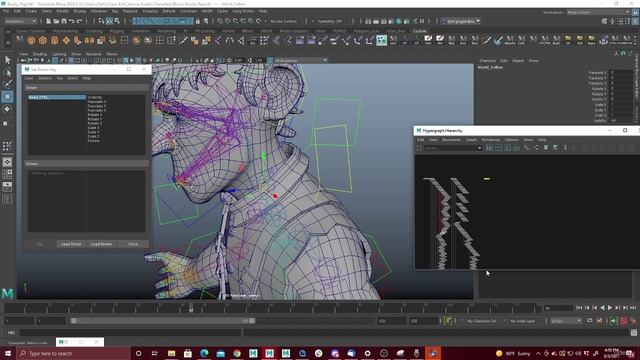Image resolution: width=640 pixels, height=360 pixels.
Task: Toggle viewport grid display button
Action: 71,60
